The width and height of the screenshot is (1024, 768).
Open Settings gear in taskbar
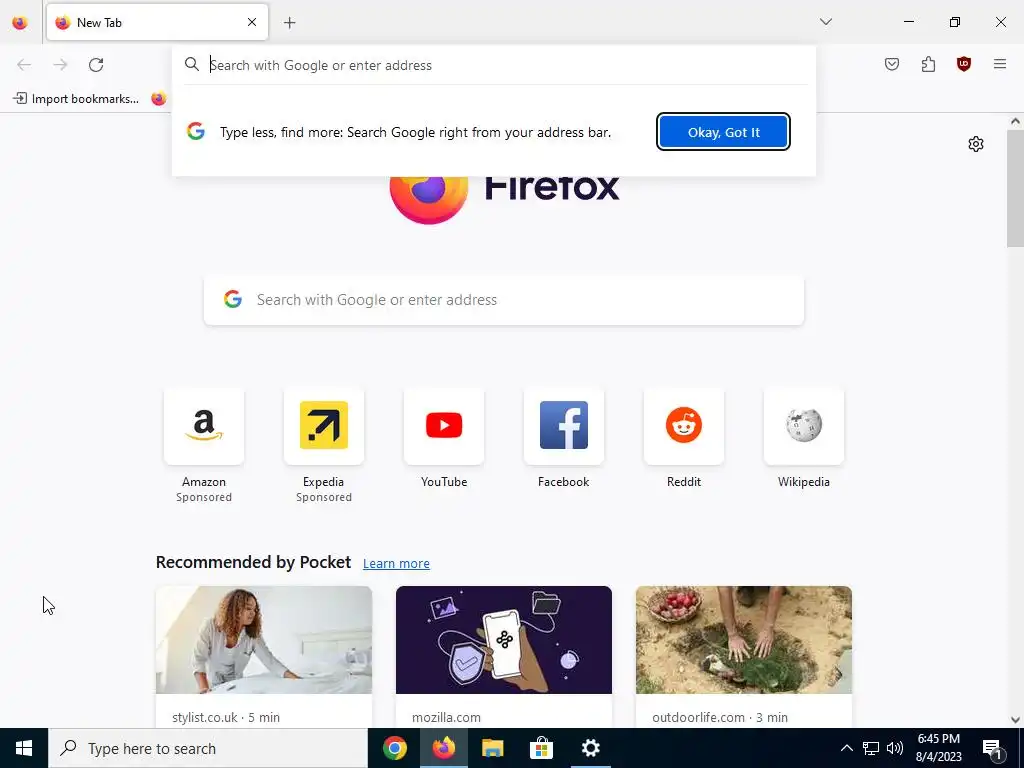[x=590, y=748]
